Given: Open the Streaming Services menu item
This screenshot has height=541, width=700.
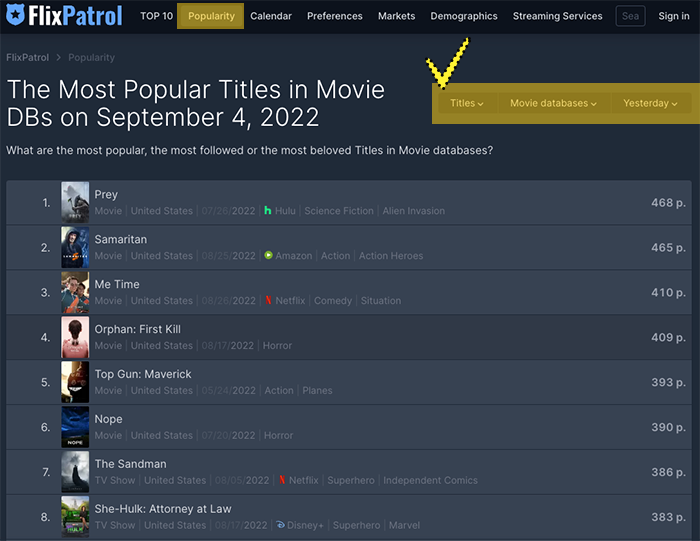Looking at the screenshot, I should point(557,16).
